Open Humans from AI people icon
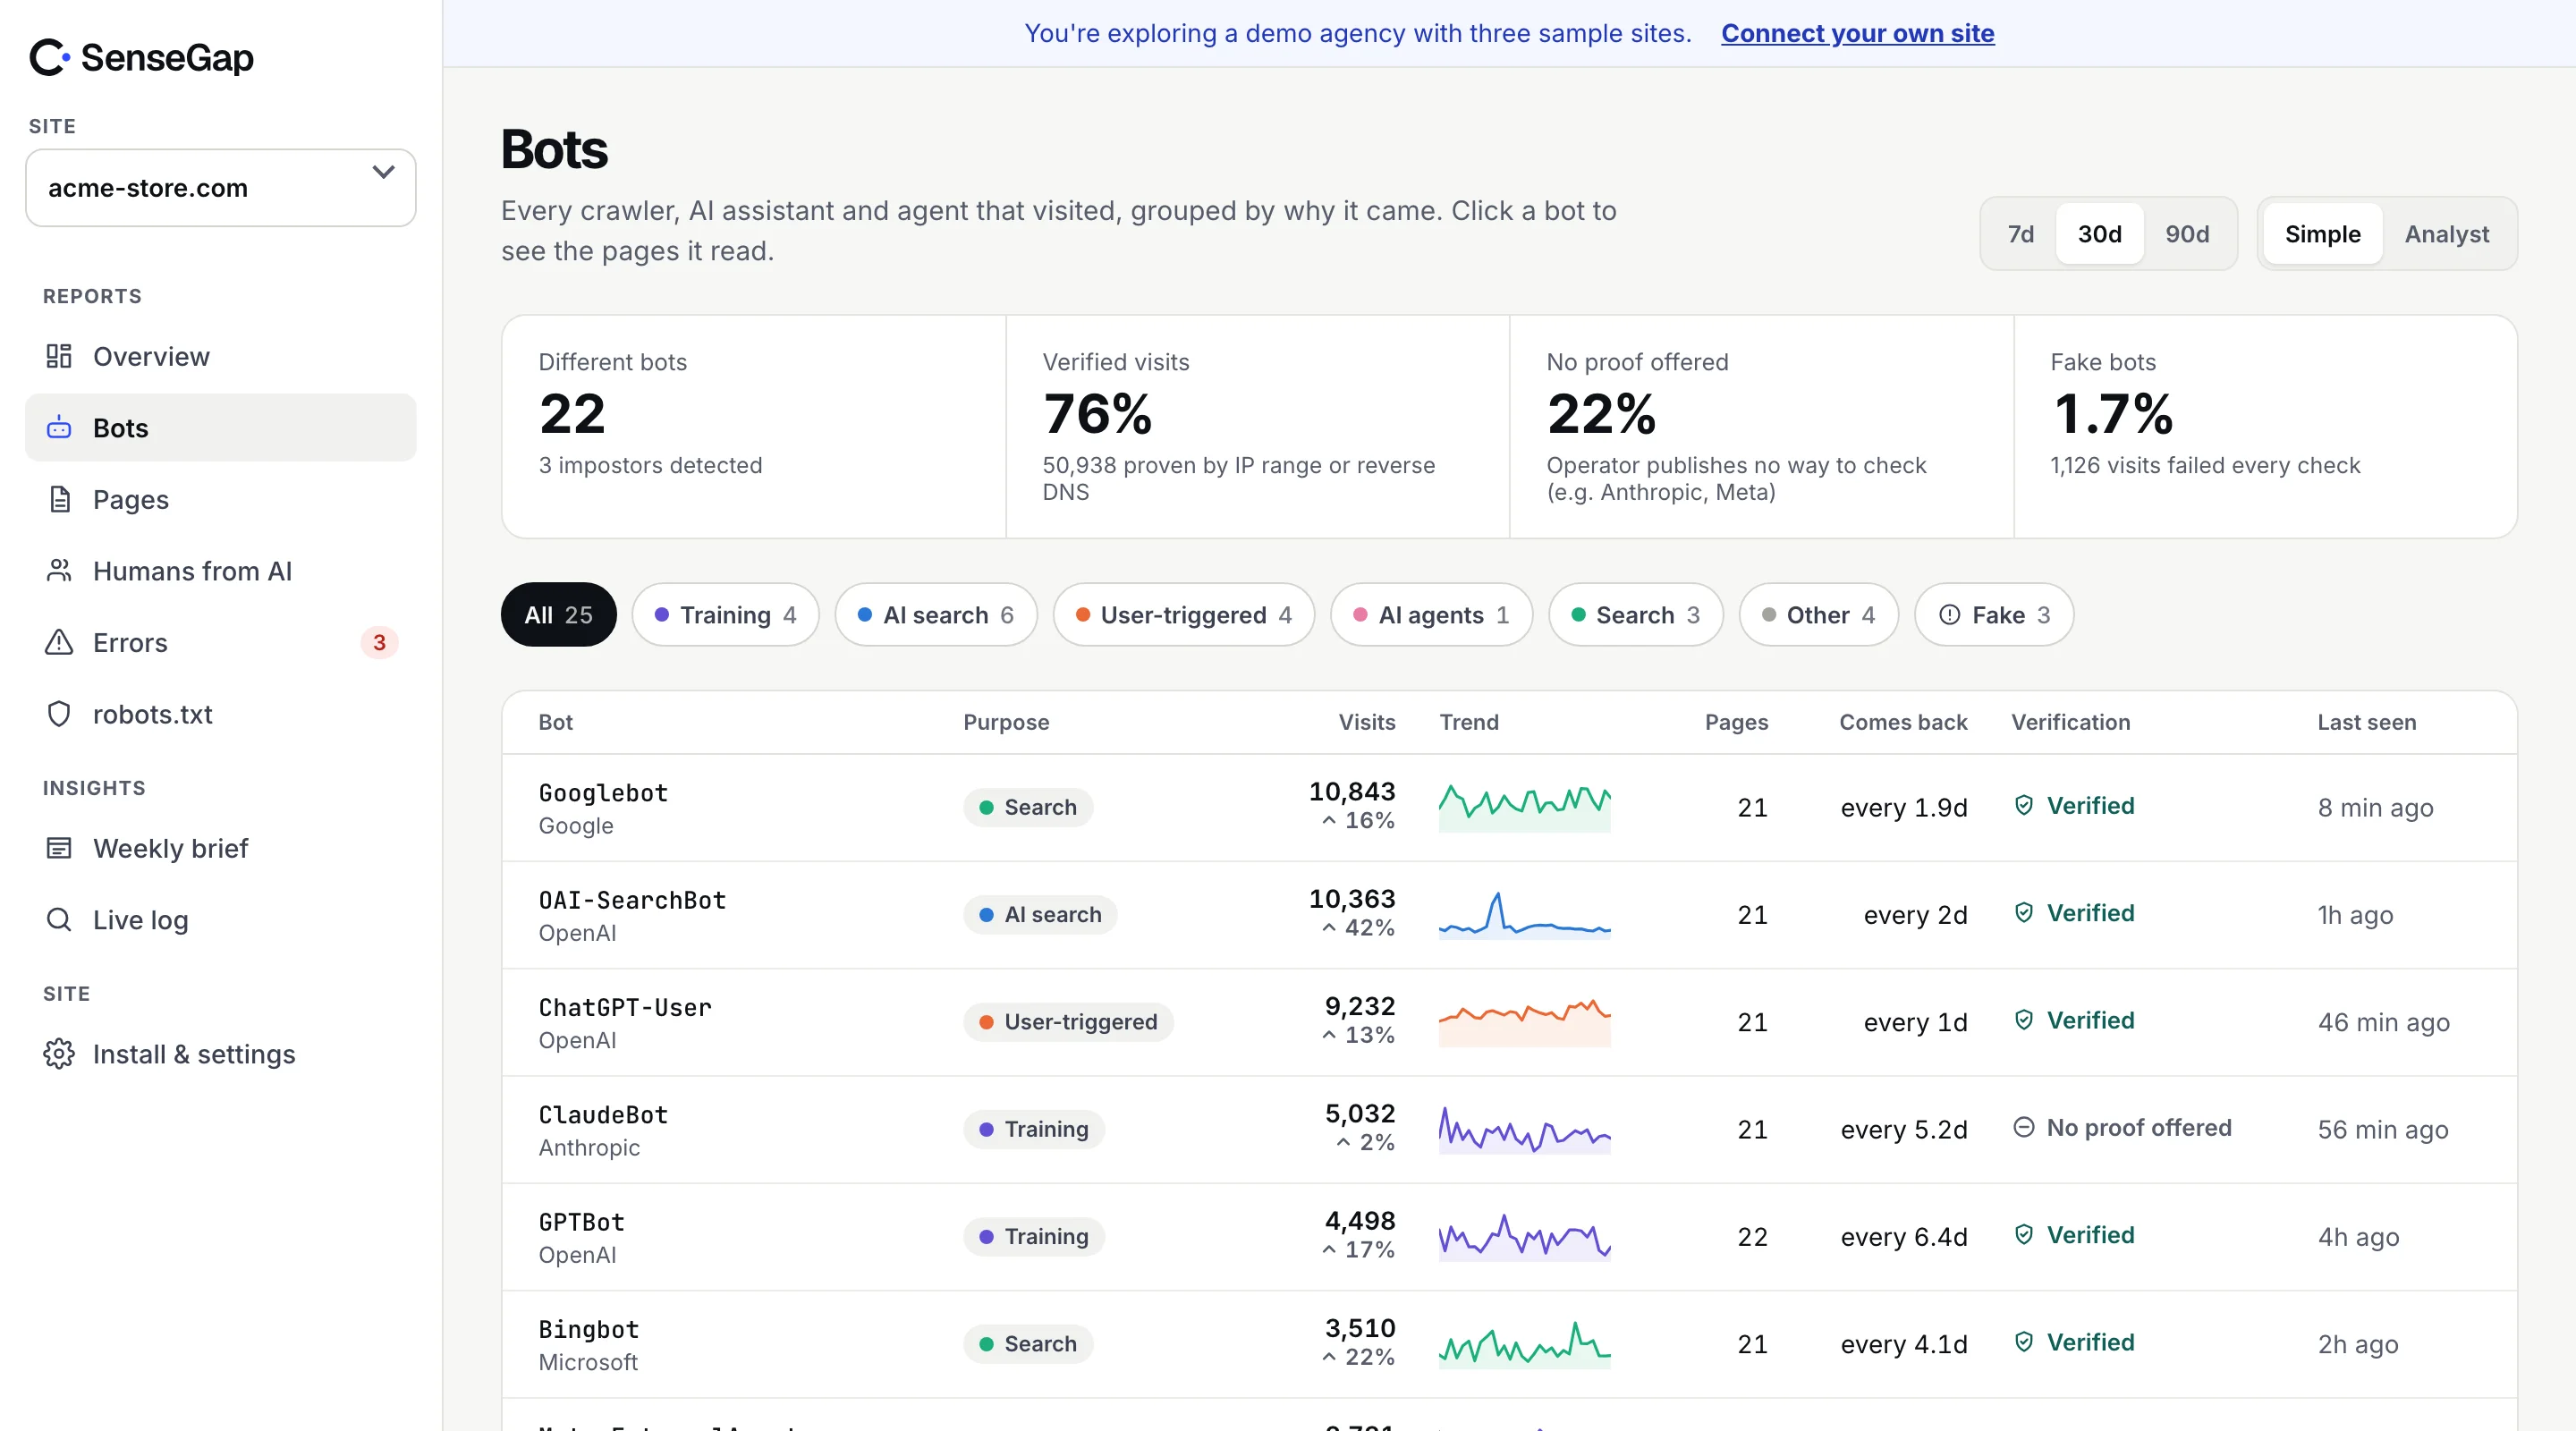2576x1431 pixels. tap(59, 571)
